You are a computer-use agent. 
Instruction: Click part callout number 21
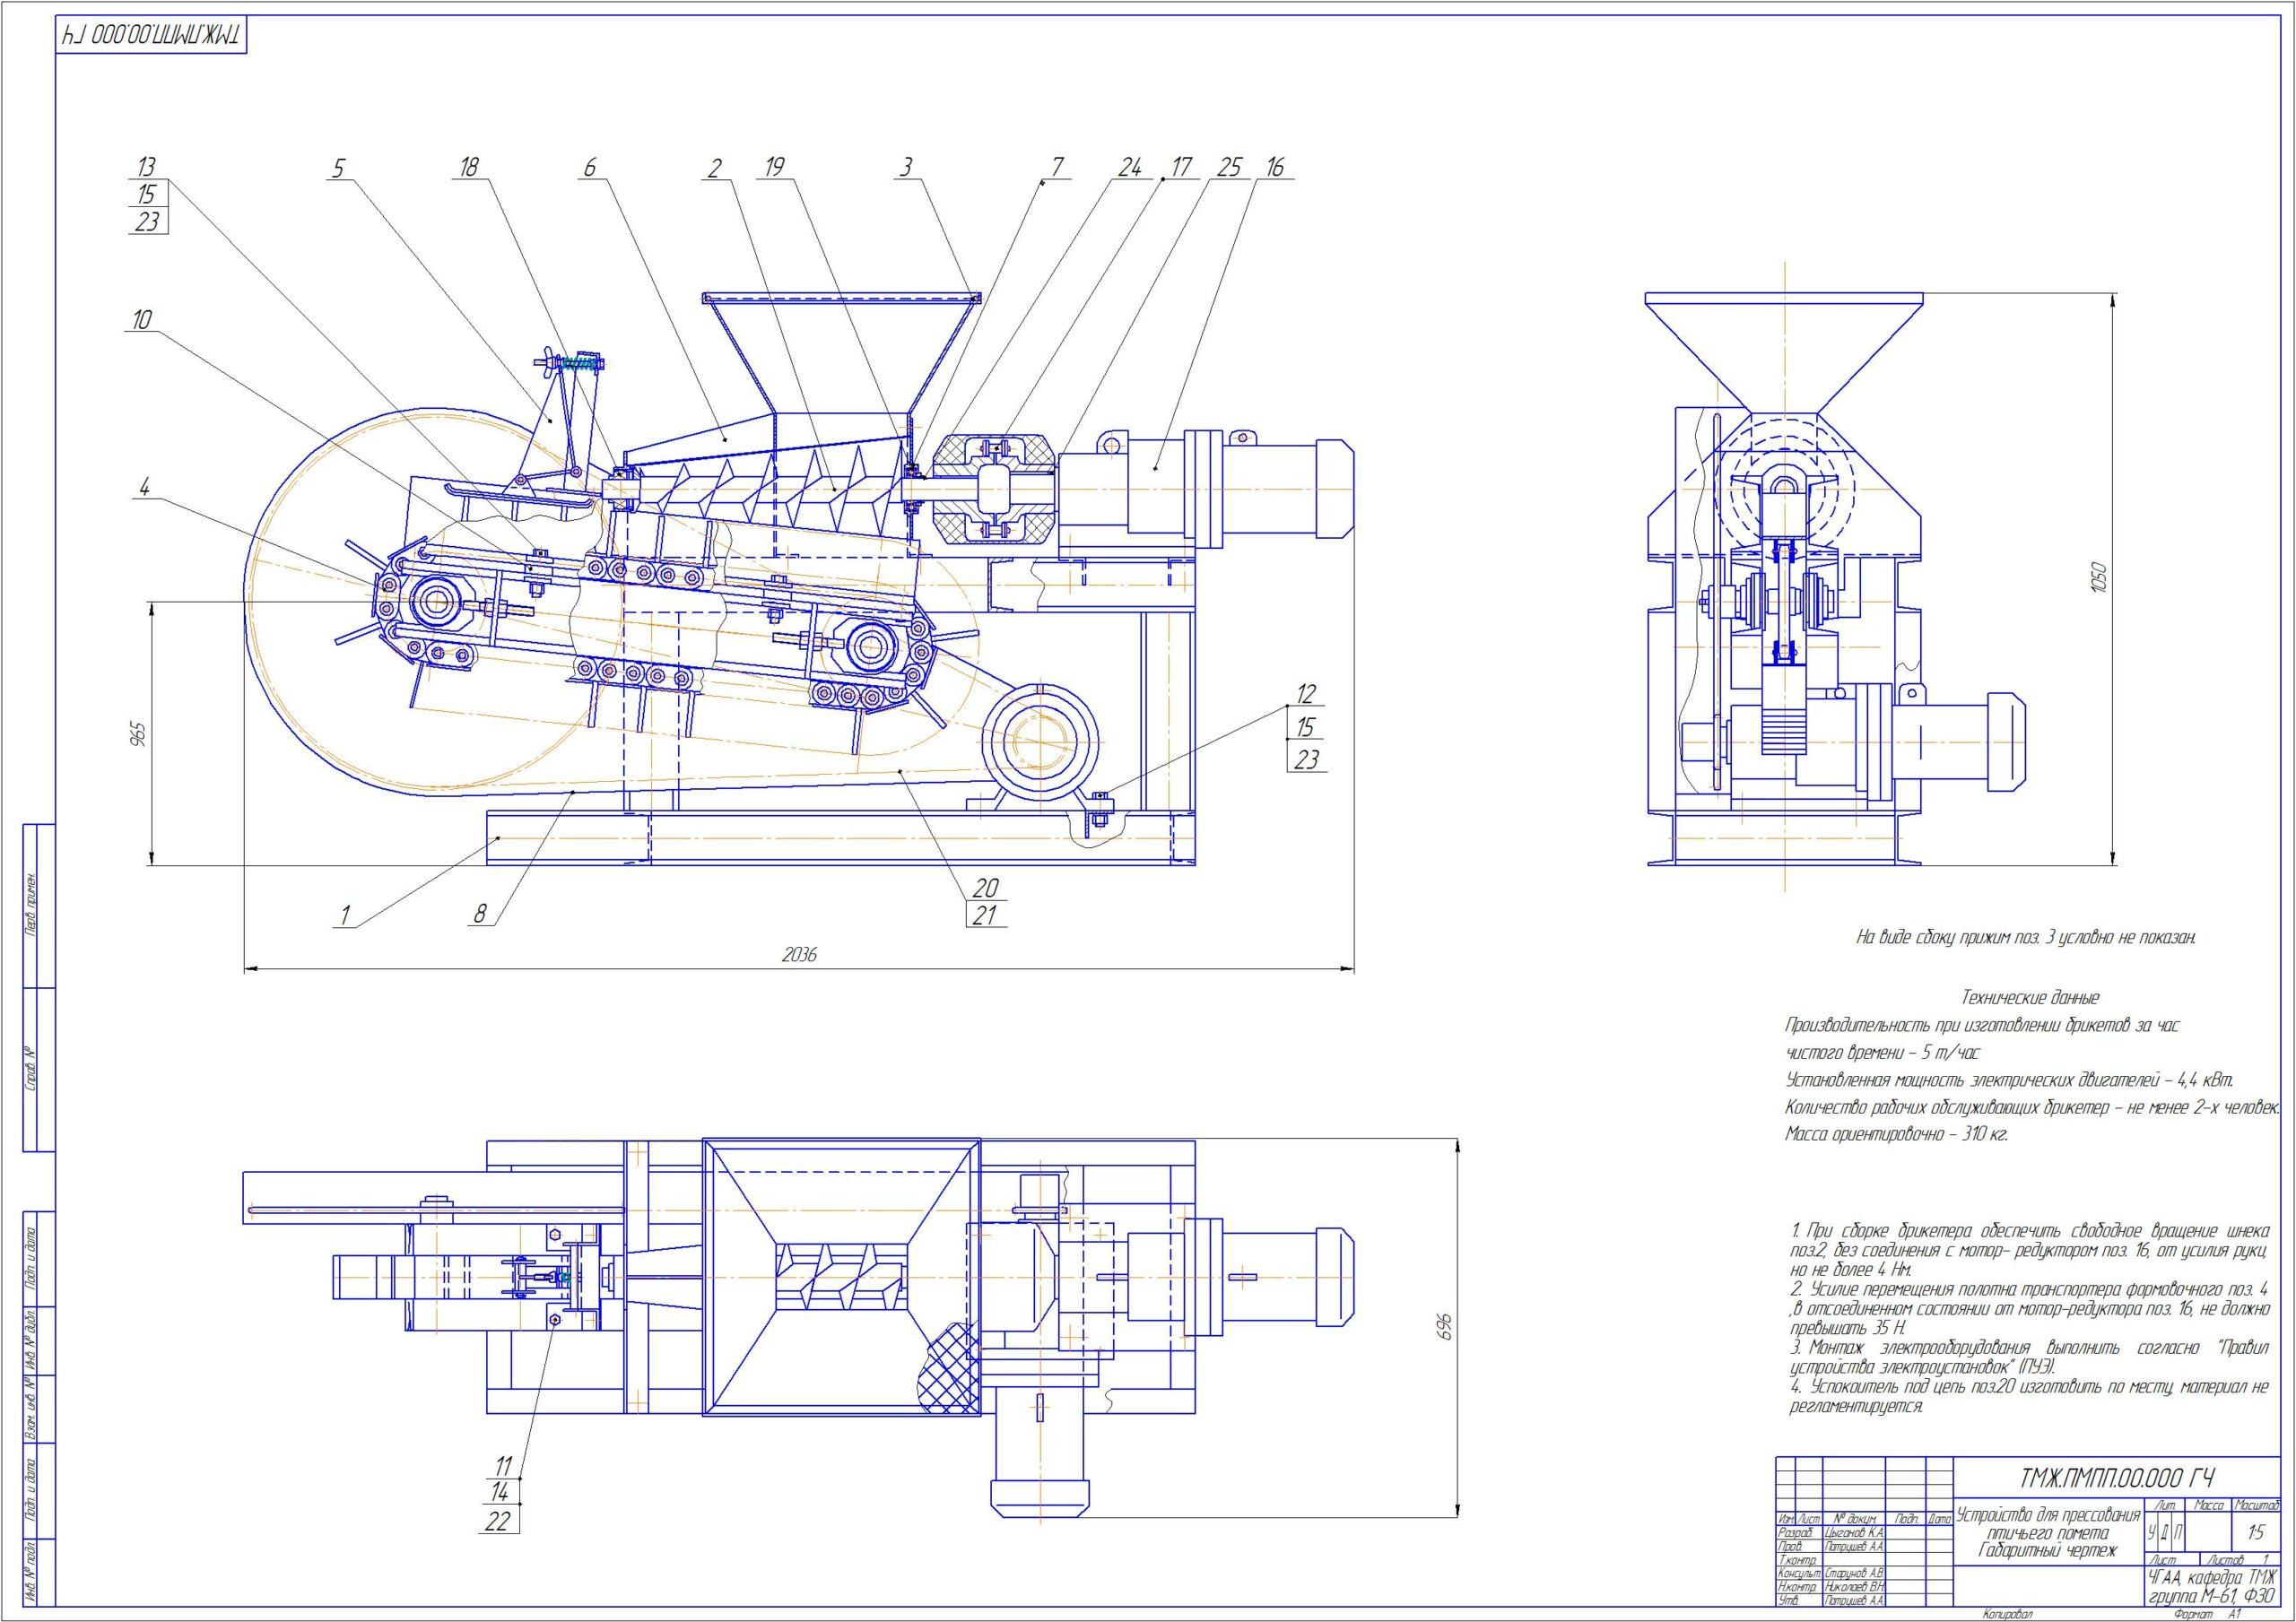click(x=985, y=915)
